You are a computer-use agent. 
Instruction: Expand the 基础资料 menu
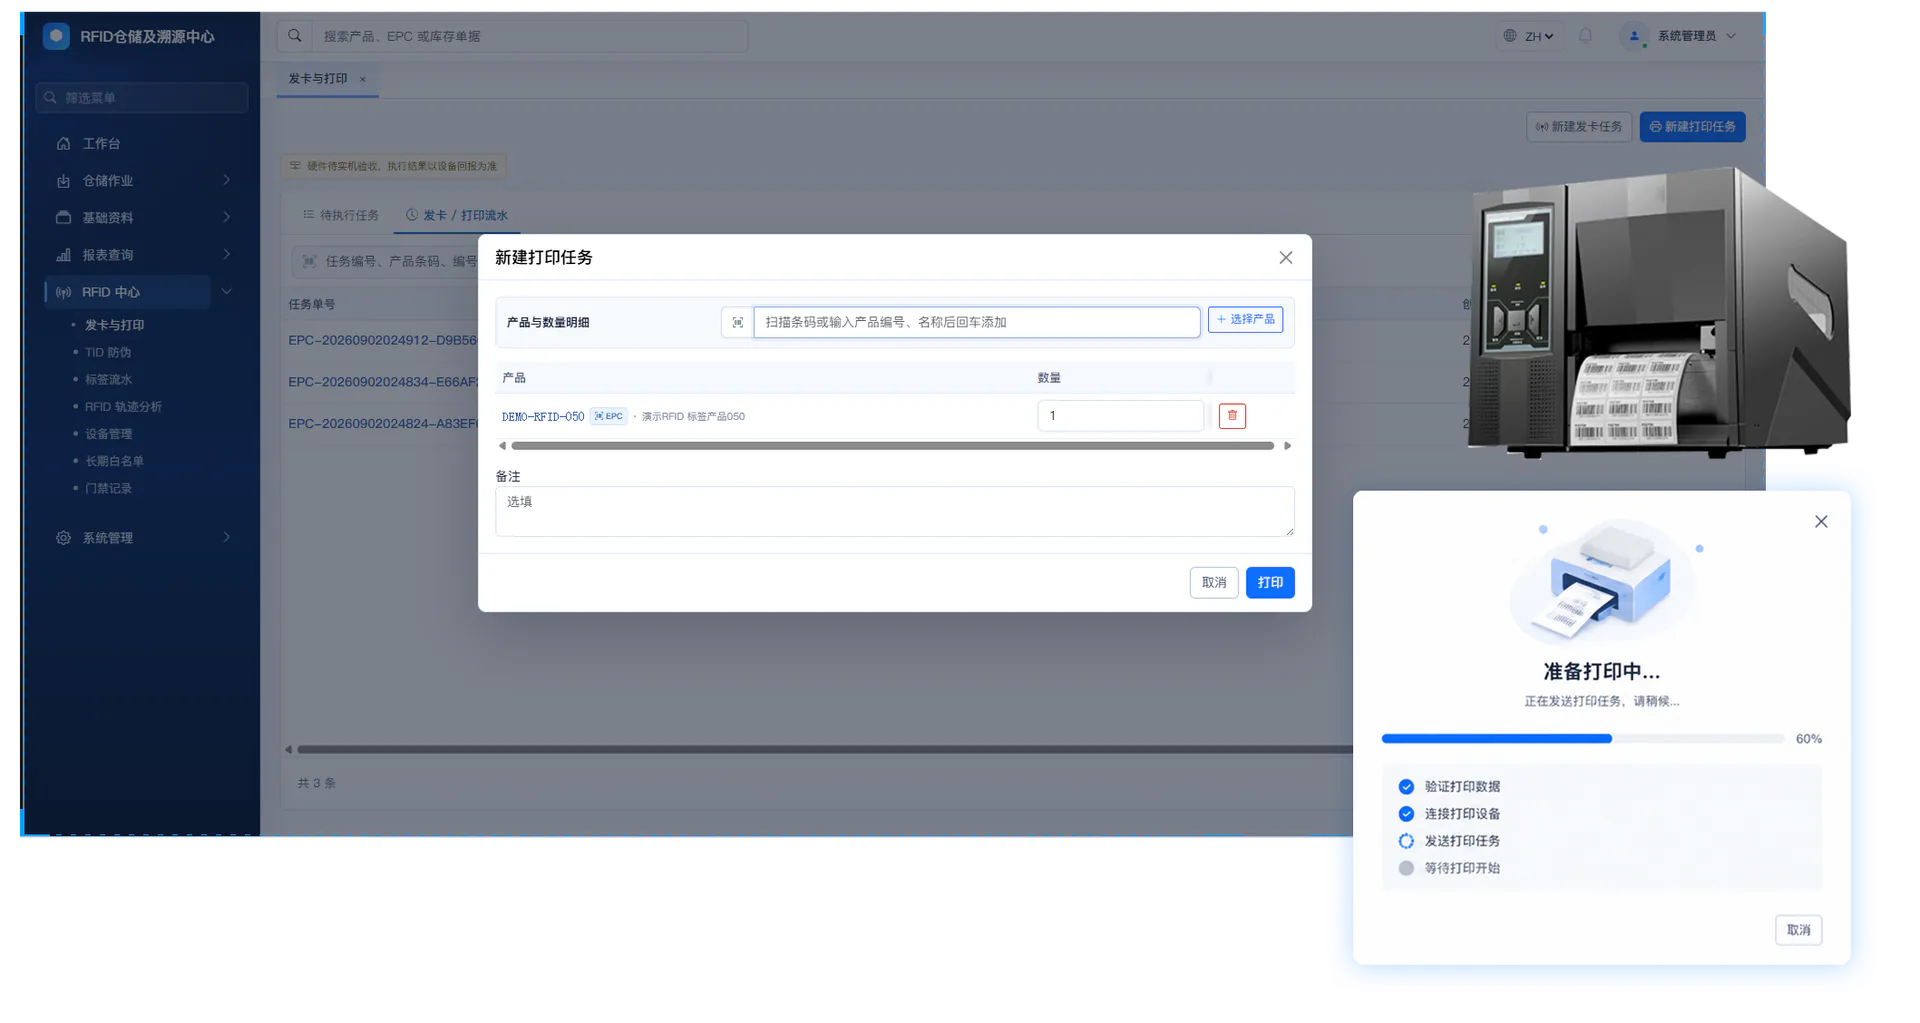click(x=227, y=218)
